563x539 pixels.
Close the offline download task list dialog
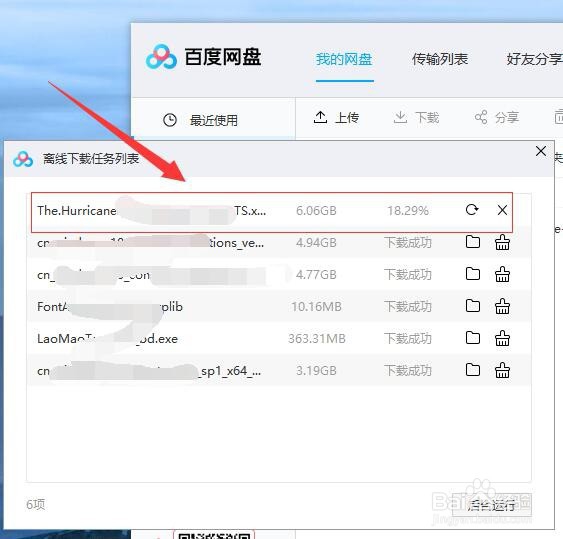tap(541, 151)
